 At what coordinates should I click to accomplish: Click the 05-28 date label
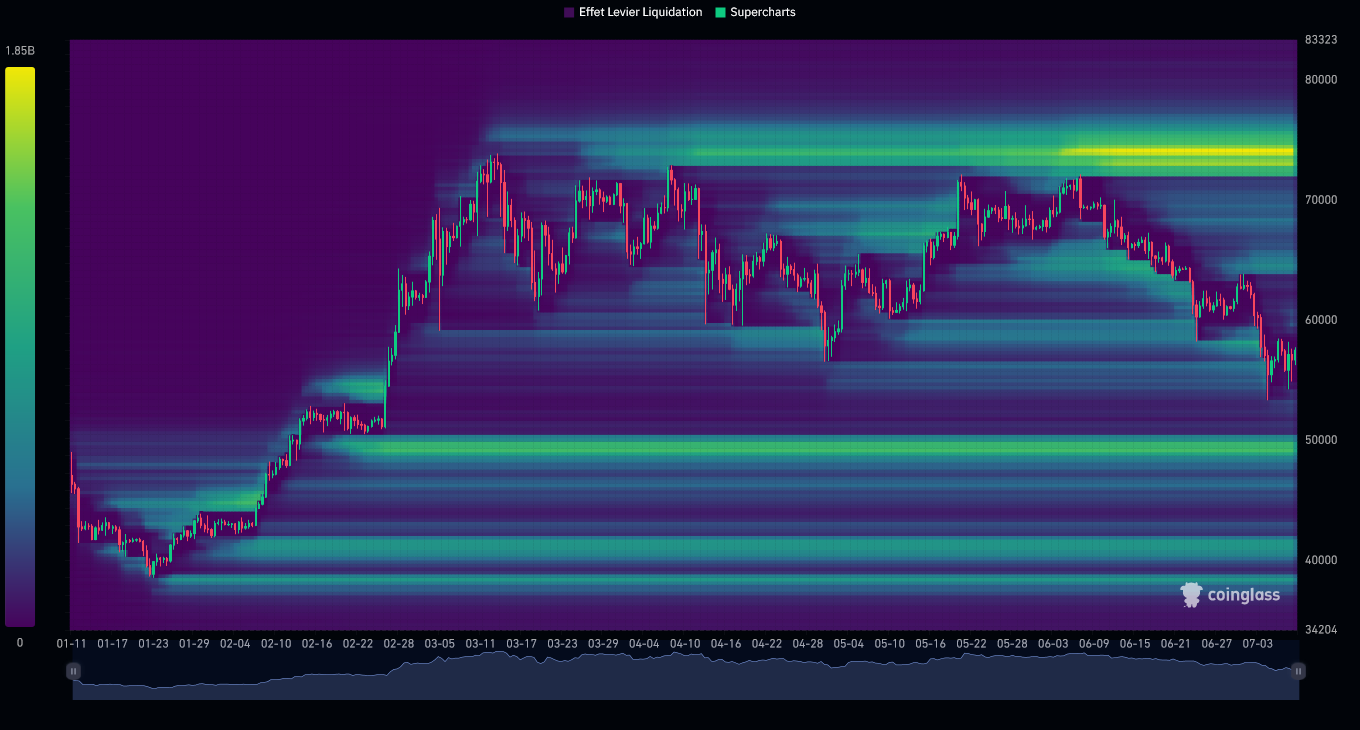[x=1013, y=644]
